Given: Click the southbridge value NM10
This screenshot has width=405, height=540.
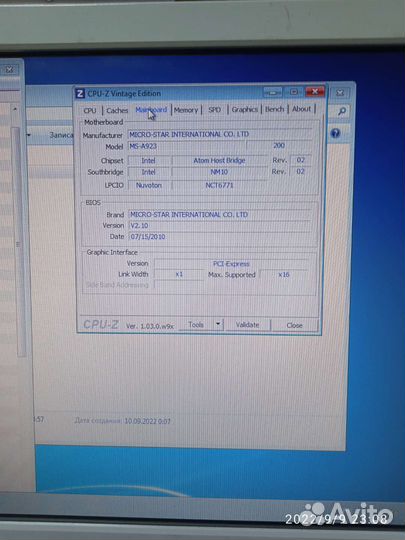Looking at the screenshot, I should coord(219,172).
